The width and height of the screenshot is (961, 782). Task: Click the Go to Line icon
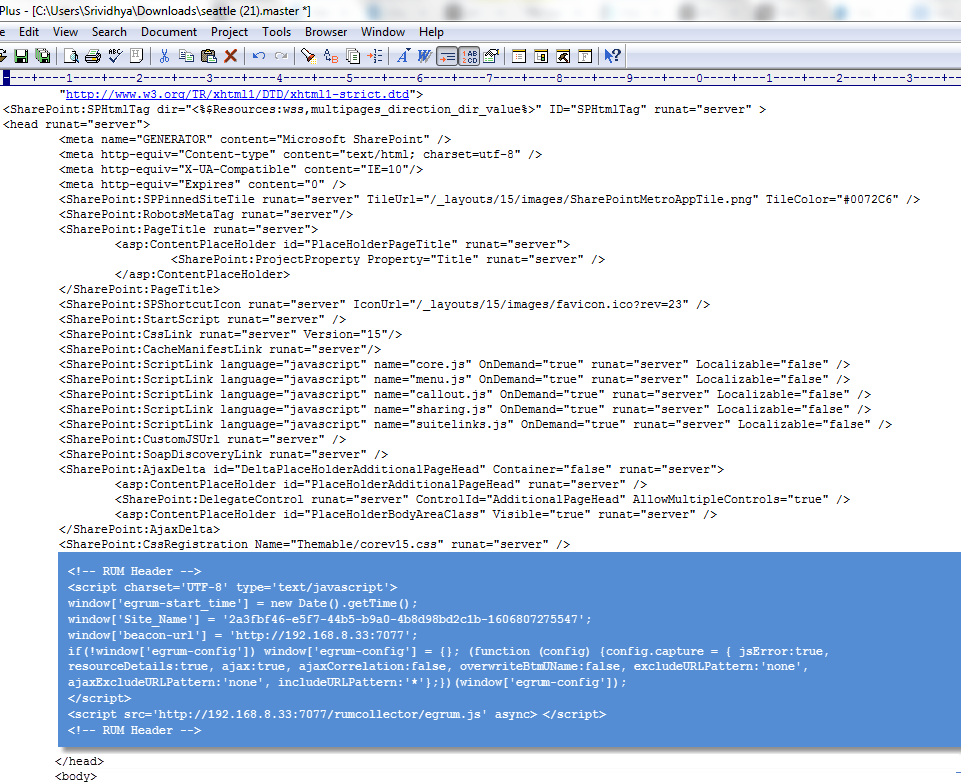click(374, 56)
